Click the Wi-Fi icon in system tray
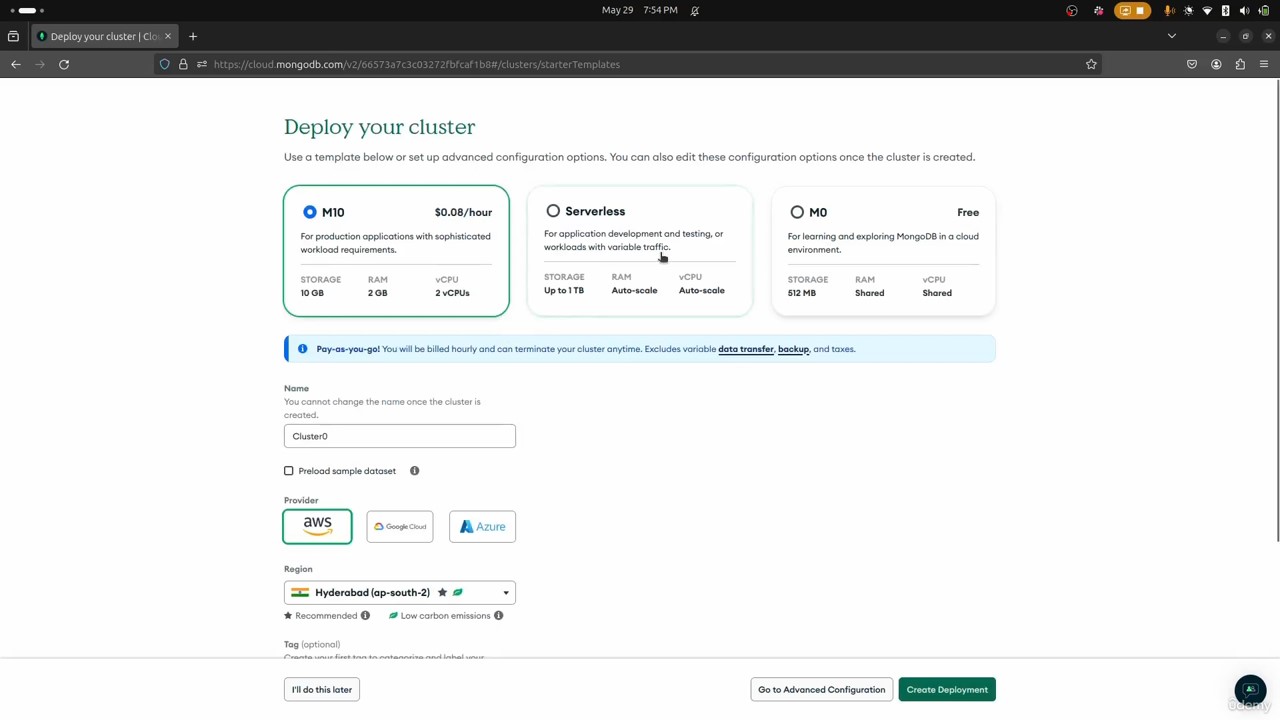 1207,10
